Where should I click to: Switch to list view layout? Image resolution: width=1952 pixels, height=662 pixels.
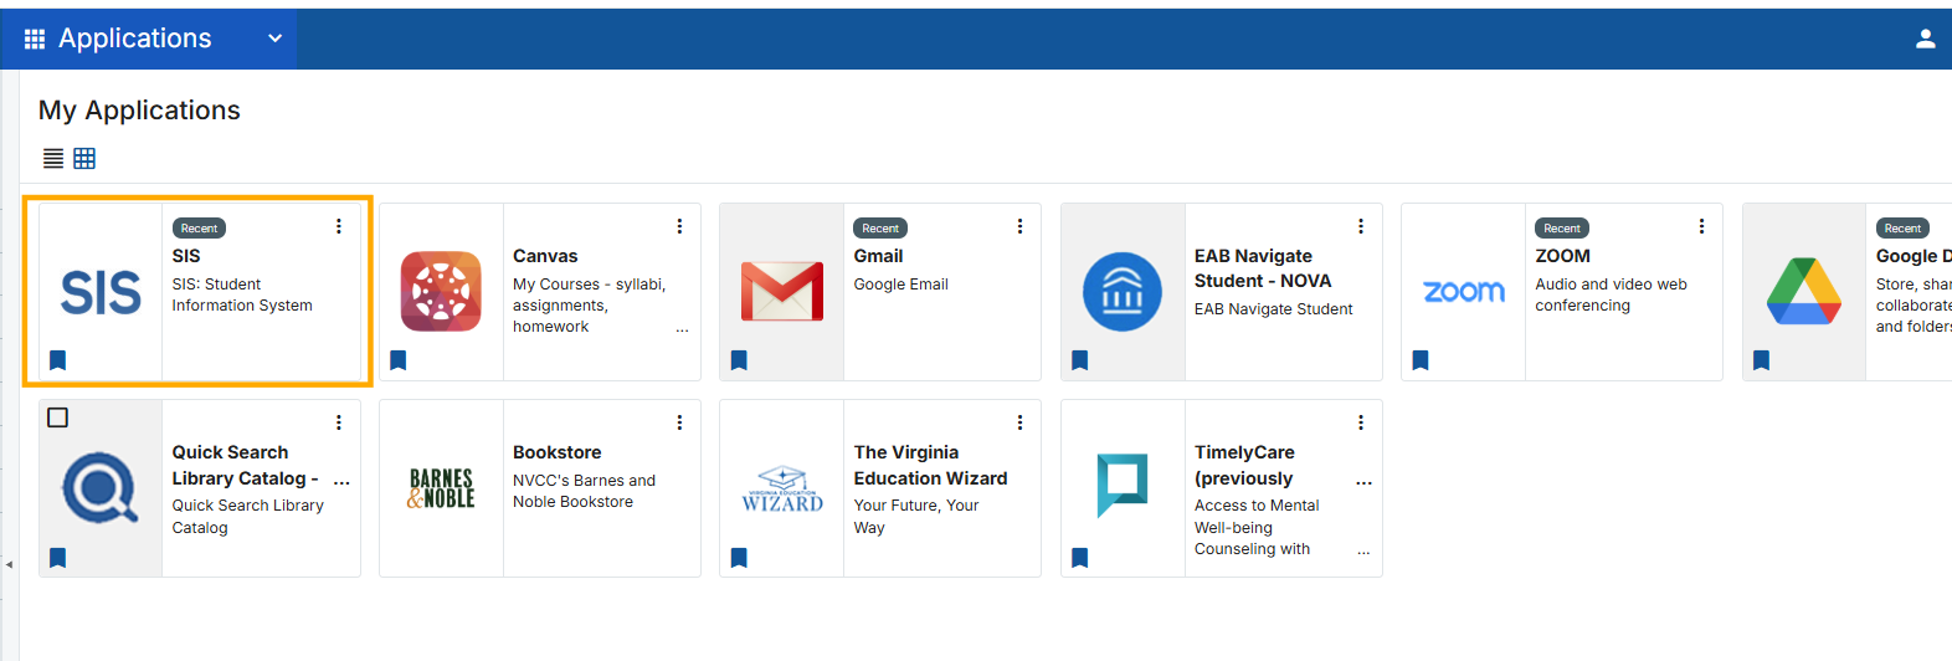click(x=53, y=158)
